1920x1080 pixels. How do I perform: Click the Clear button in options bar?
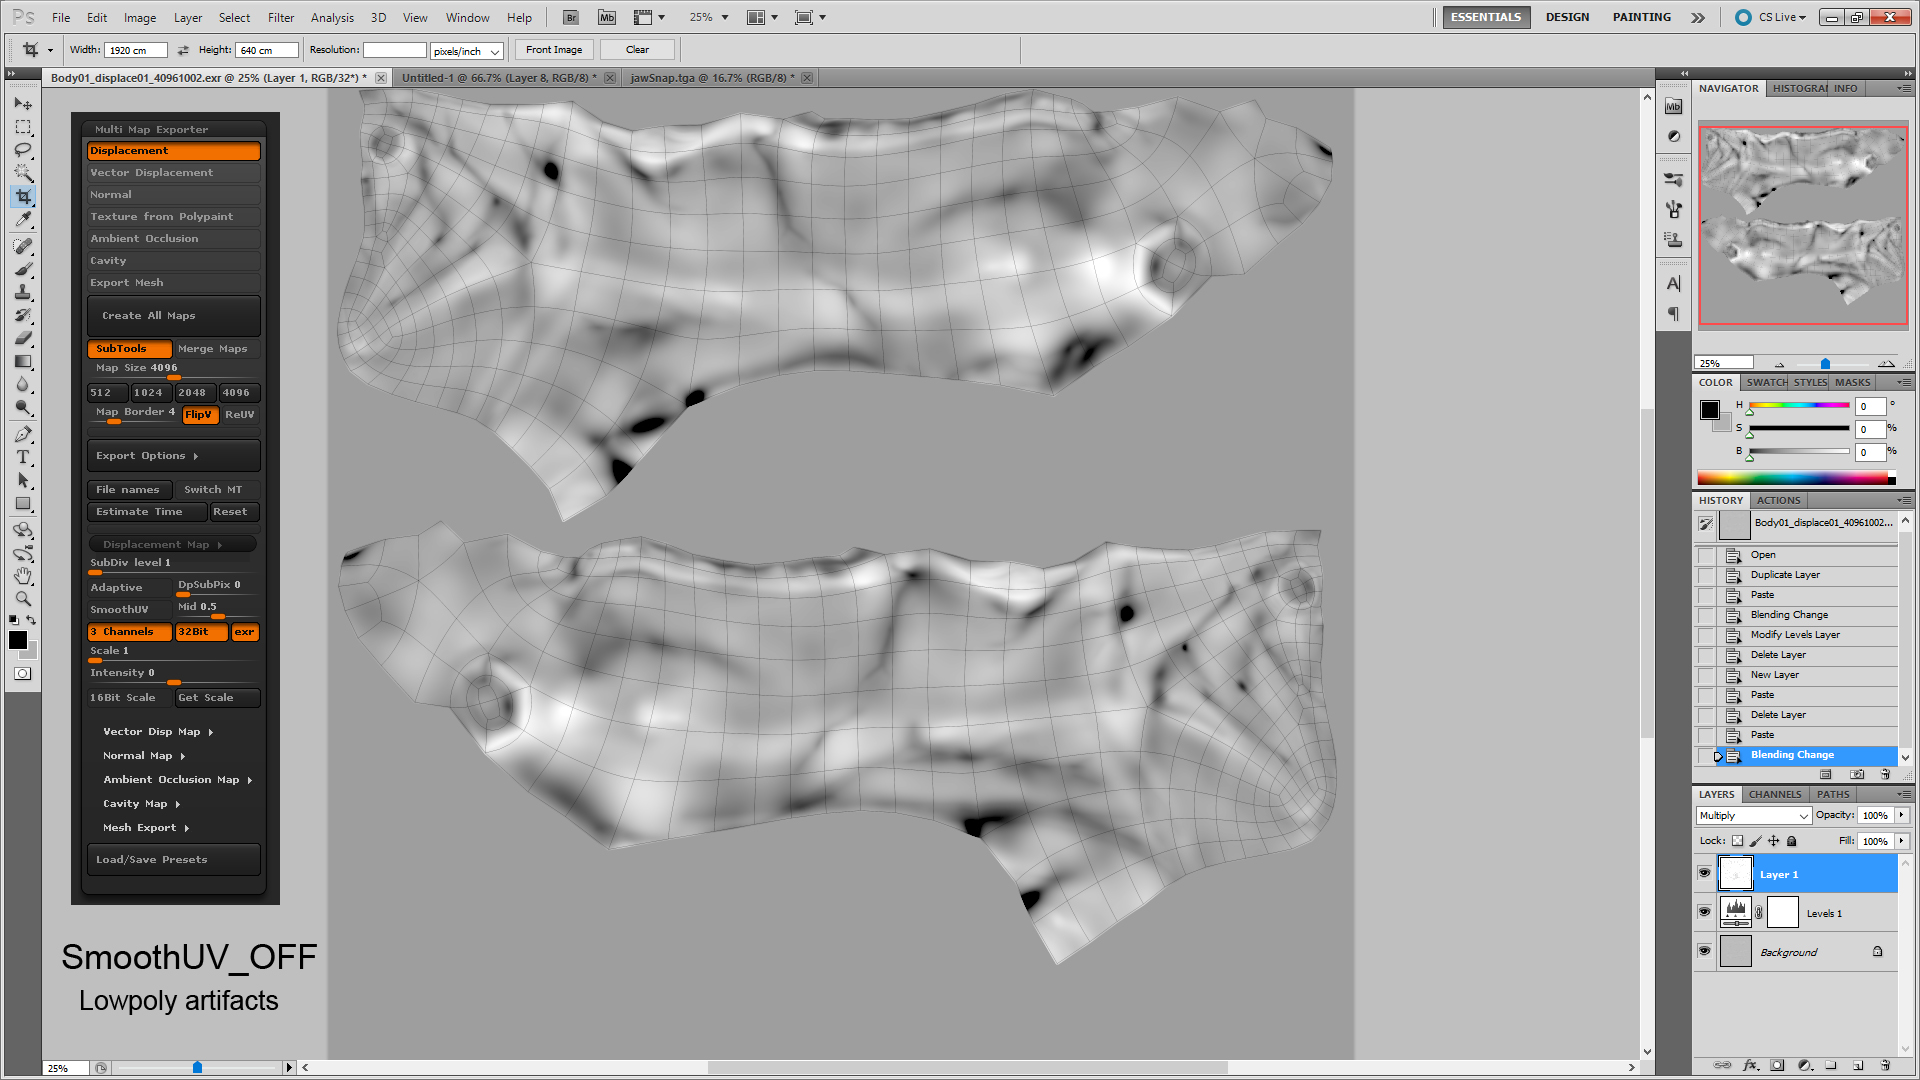(637, 50)
